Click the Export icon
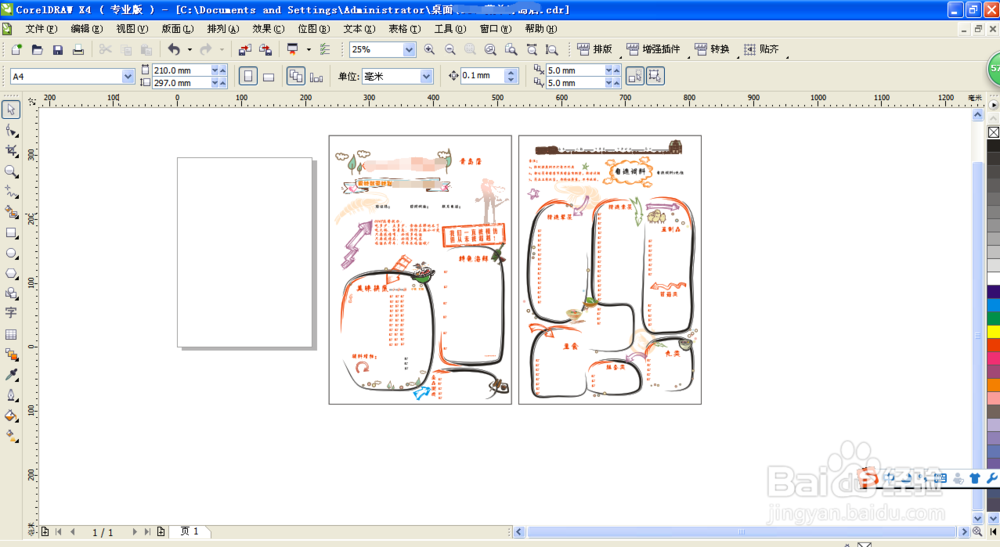The image size is (1000, 547). tap(266, 49)
